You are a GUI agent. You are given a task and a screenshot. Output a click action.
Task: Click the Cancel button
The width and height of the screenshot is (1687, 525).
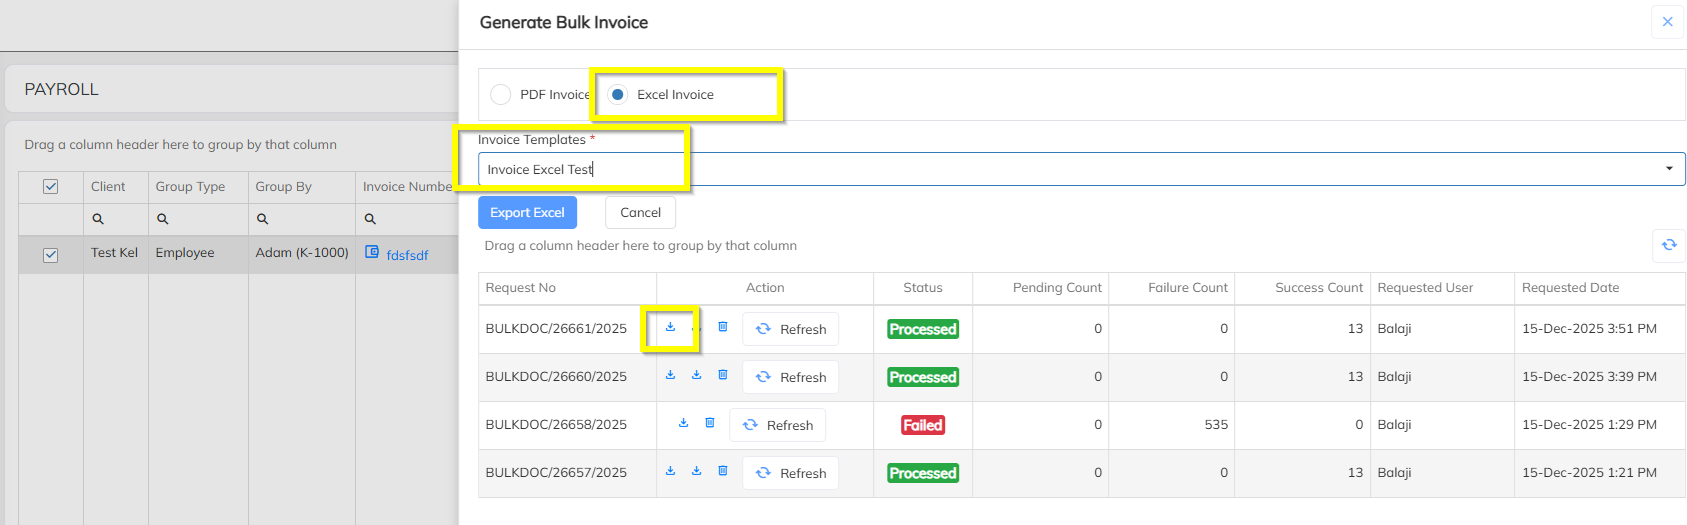(x=640, y=213)
